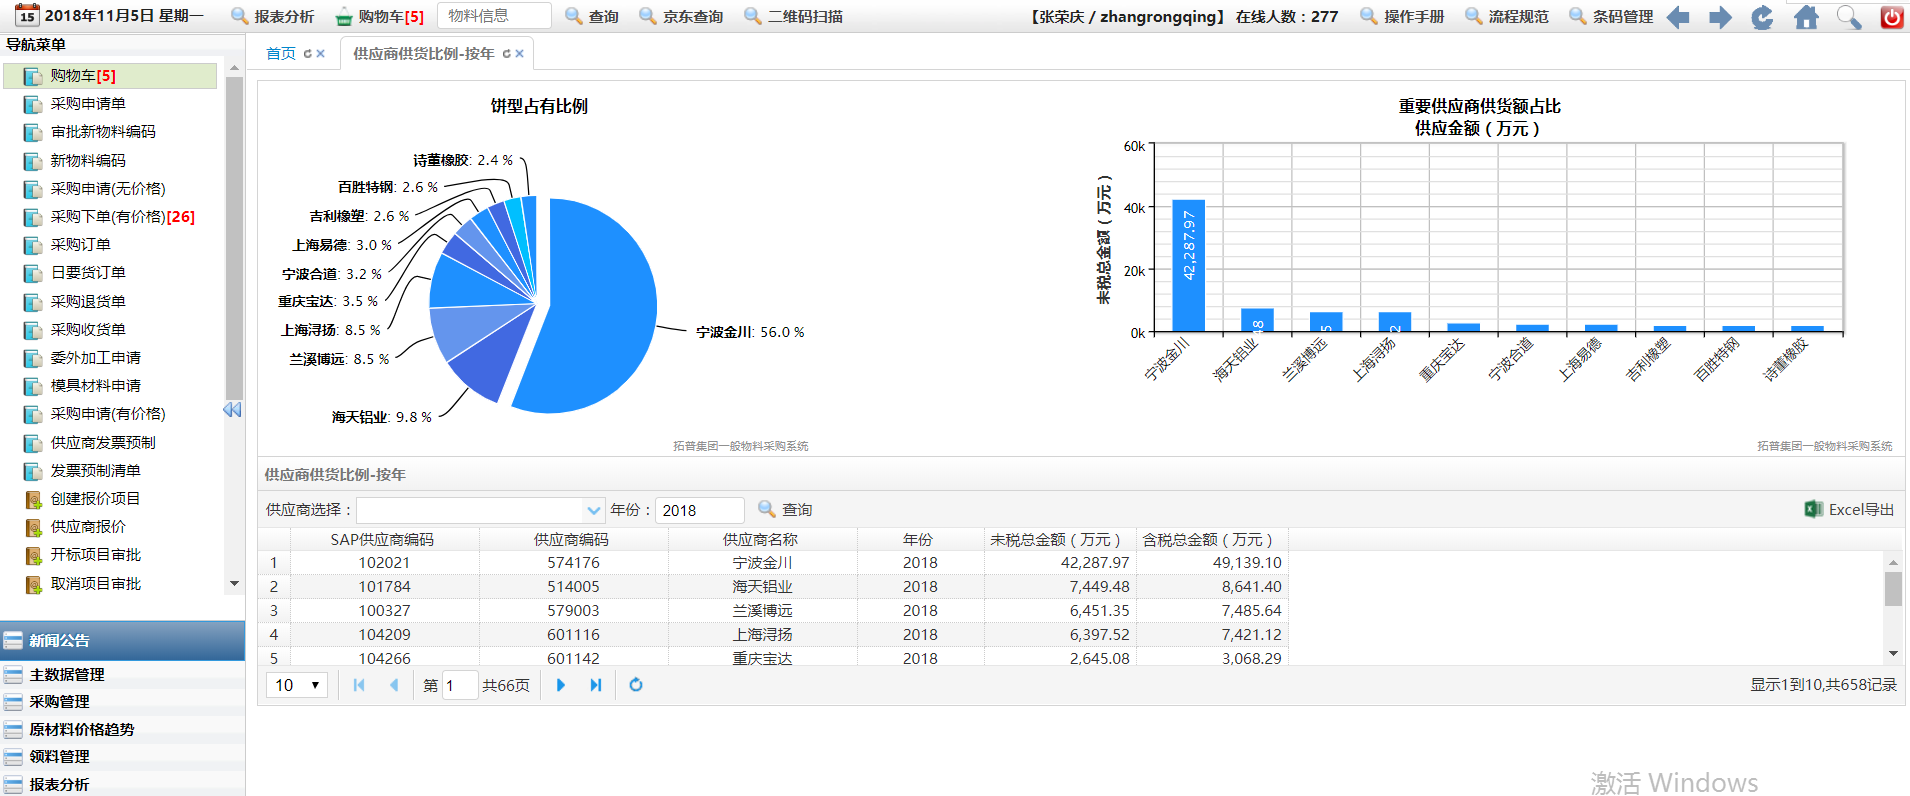1910x796 pixels.
Task: Go to the next page arrow
Action: tap(561, 685)
